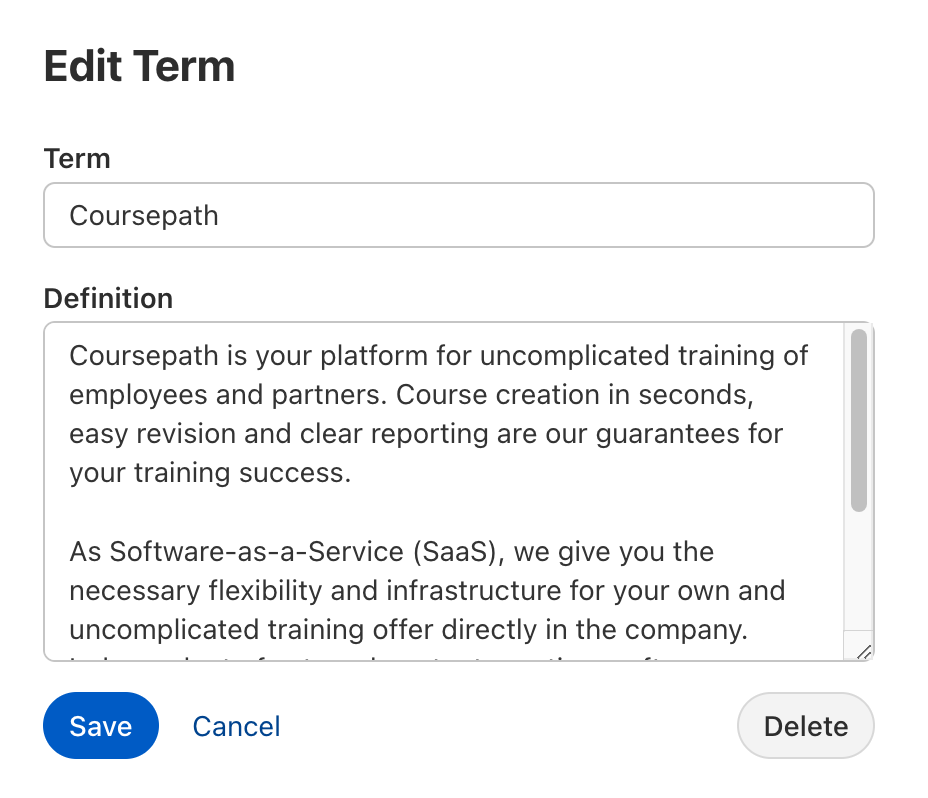Click the "Edit Term" heading
This screenshot has width=928, height=798.
pyautogui.click(x=139, y=66)
